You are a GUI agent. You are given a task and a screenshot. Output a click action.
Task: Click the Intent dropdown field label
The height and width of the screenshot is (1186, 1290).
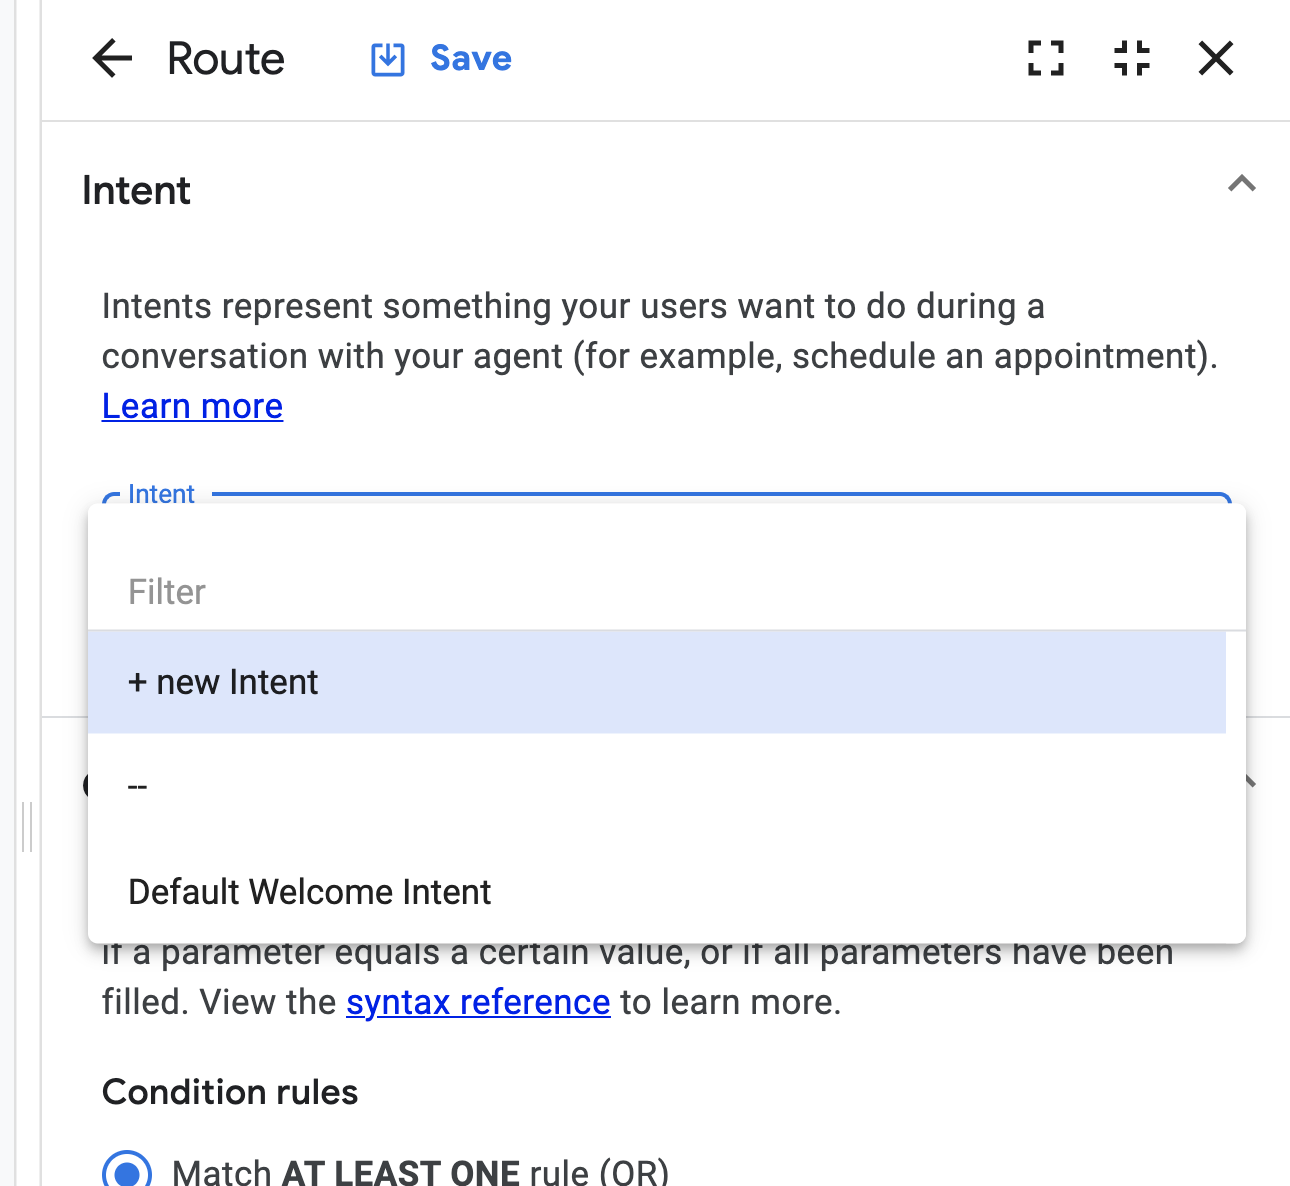[161, 494]
